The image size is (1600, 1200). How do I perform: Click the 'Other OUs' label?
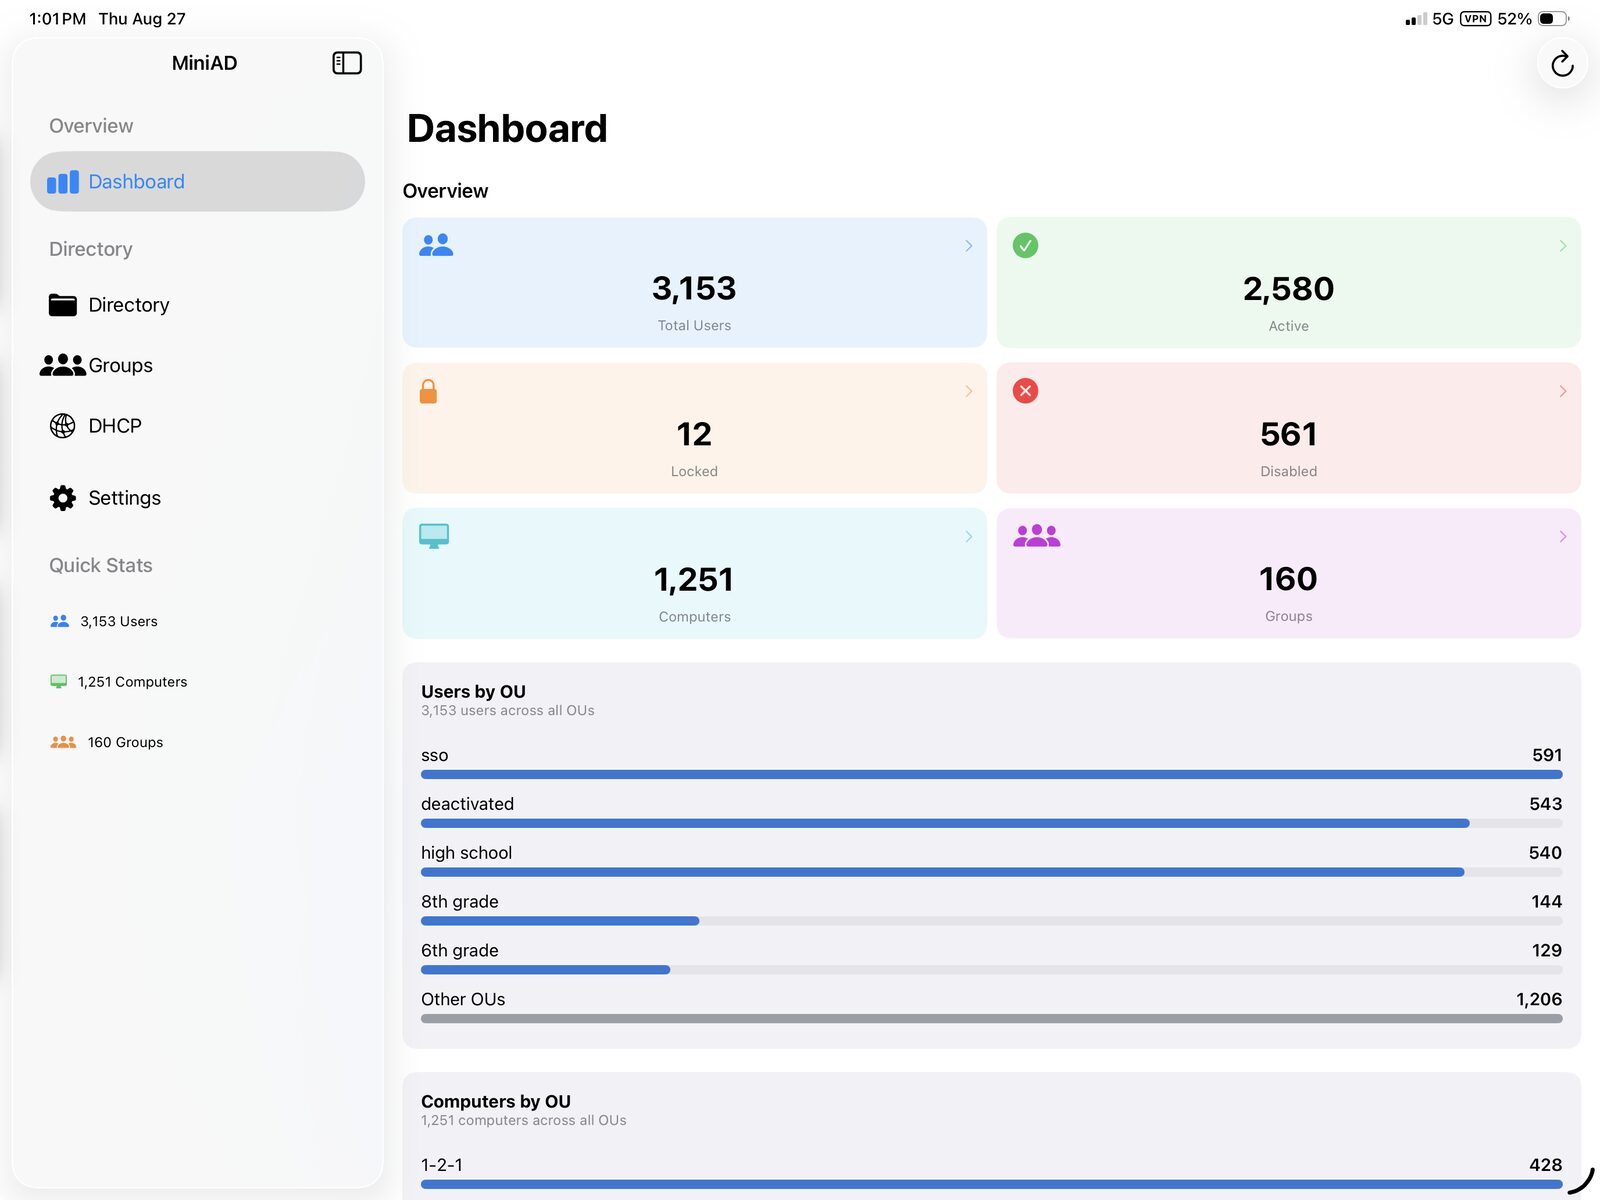[463, 999]
